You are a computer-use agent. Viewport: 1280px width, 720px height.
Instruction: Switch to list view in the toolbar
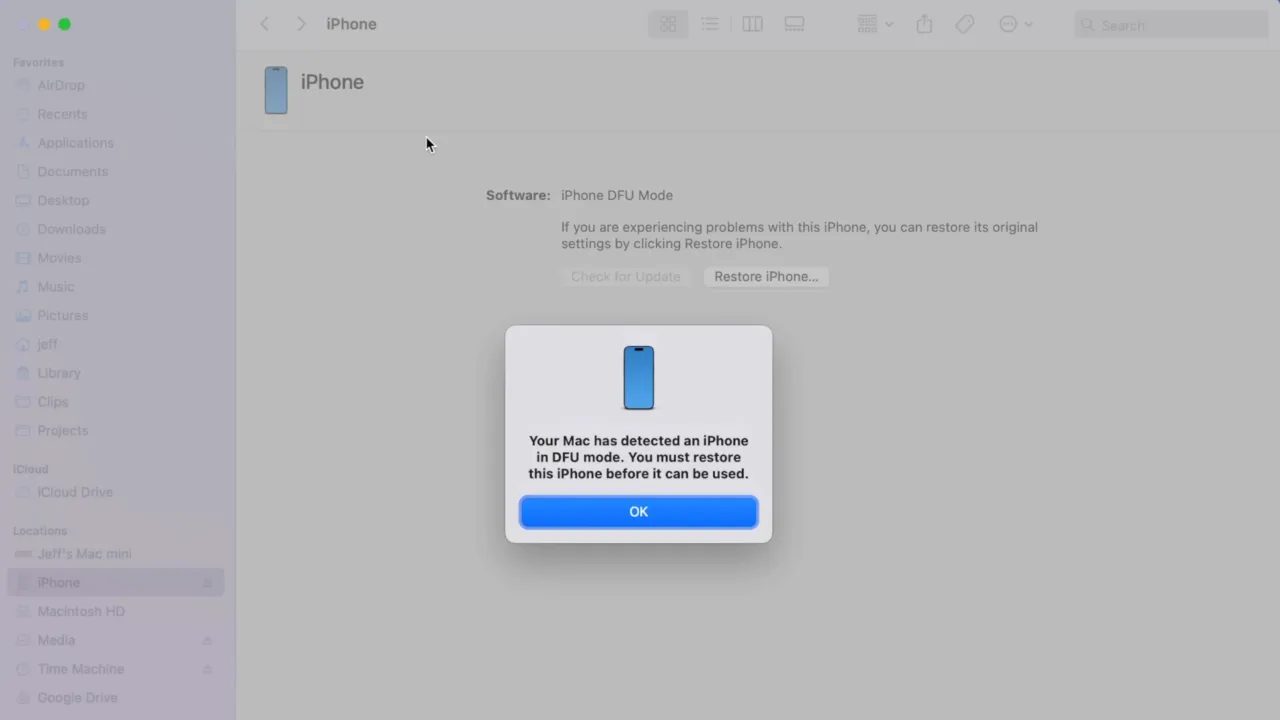point(710,24)
